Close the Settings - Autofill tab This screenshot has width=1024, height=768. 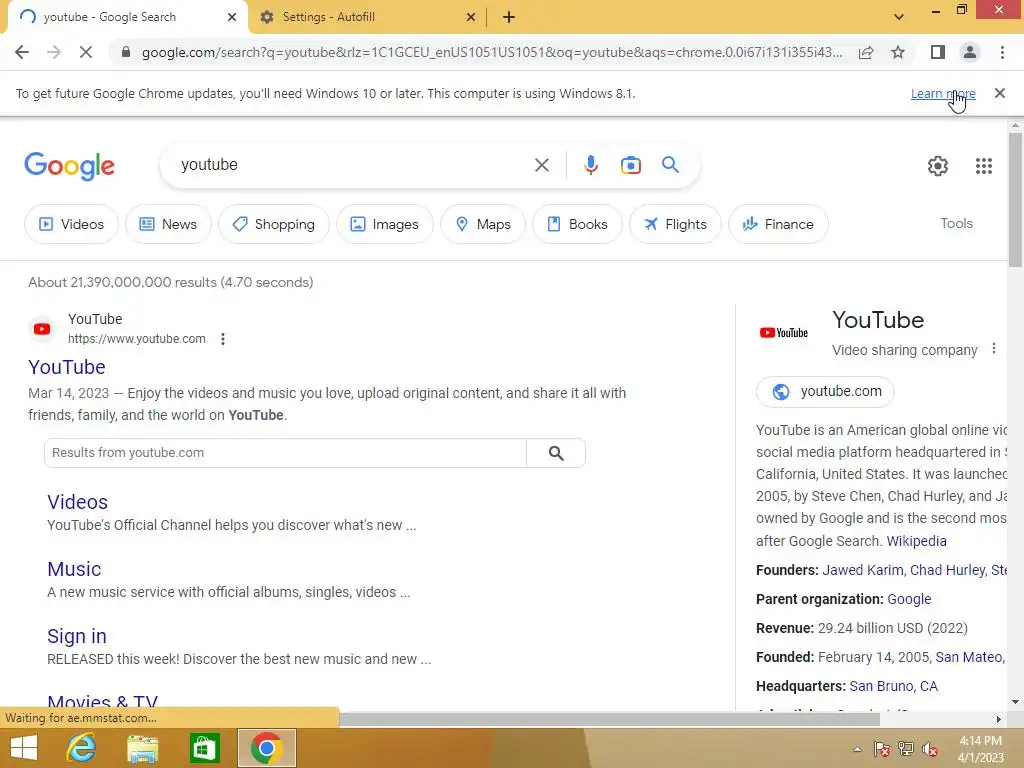[x=470, y=17]
